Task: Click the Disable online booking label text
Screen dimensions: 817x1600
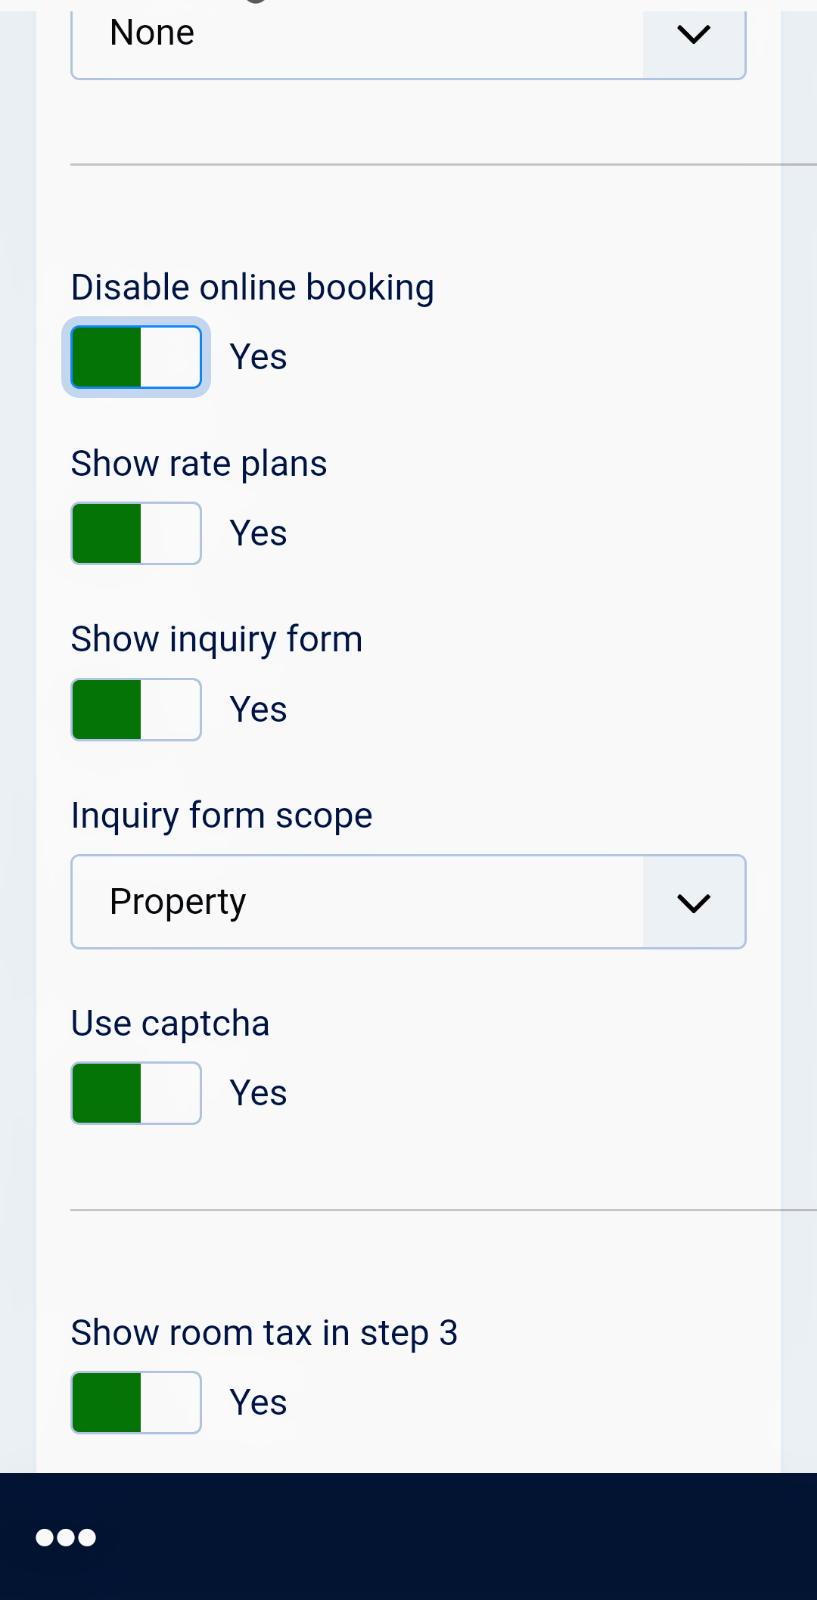Action: [252, 287]
